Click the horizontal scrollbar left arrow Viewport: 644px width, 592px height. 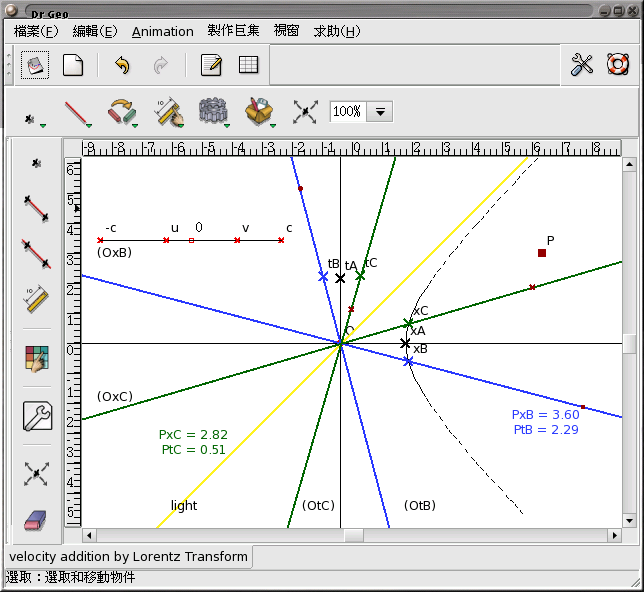[89, 535]
